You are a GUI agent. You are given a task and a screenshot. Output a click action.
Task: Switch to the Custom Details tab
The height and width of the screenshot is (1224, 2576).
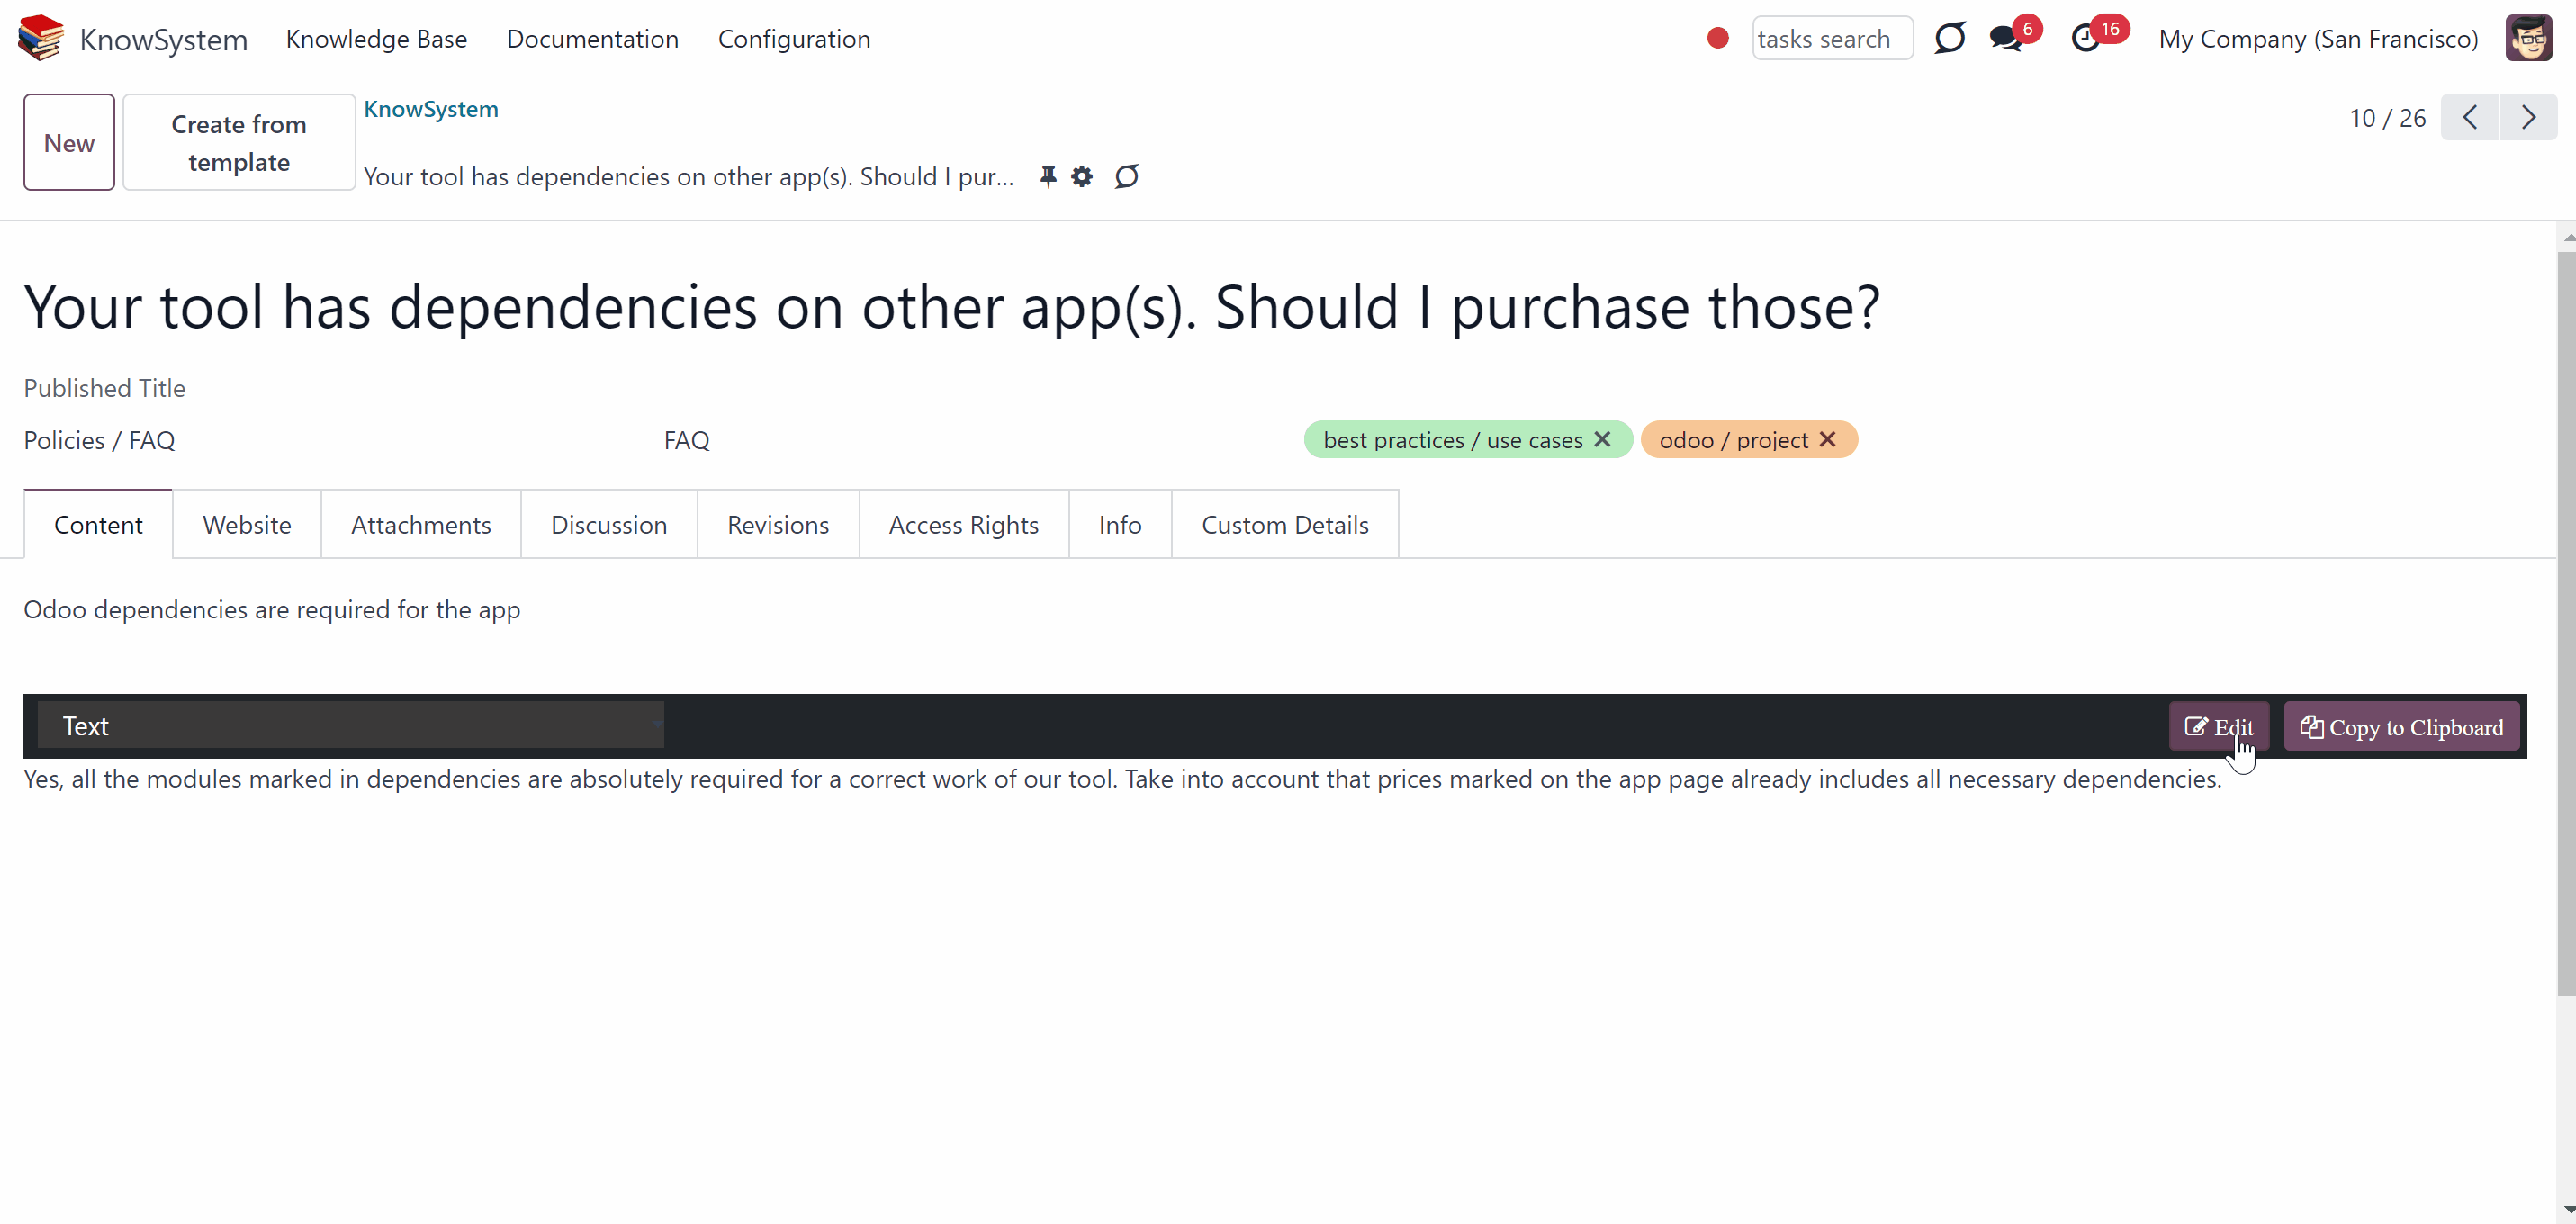pos(1285,524)
